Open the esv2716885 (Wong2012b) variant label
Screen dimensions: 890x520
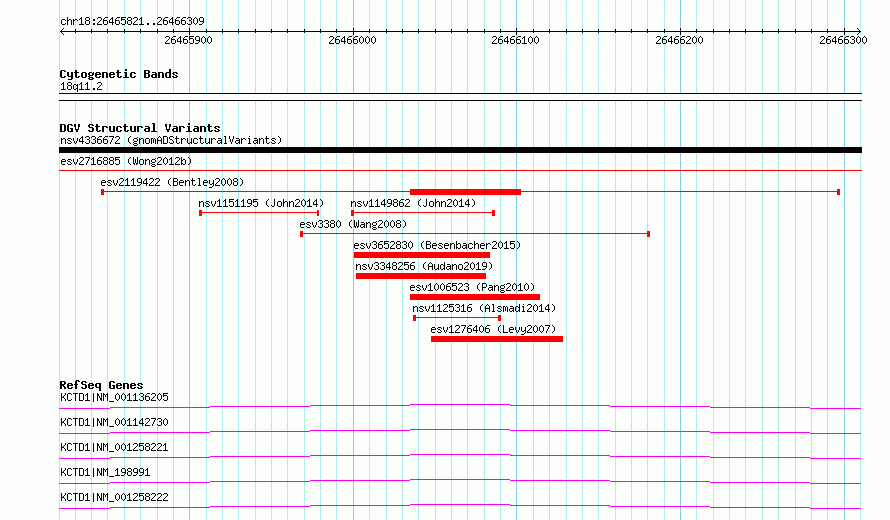[126, 161]
